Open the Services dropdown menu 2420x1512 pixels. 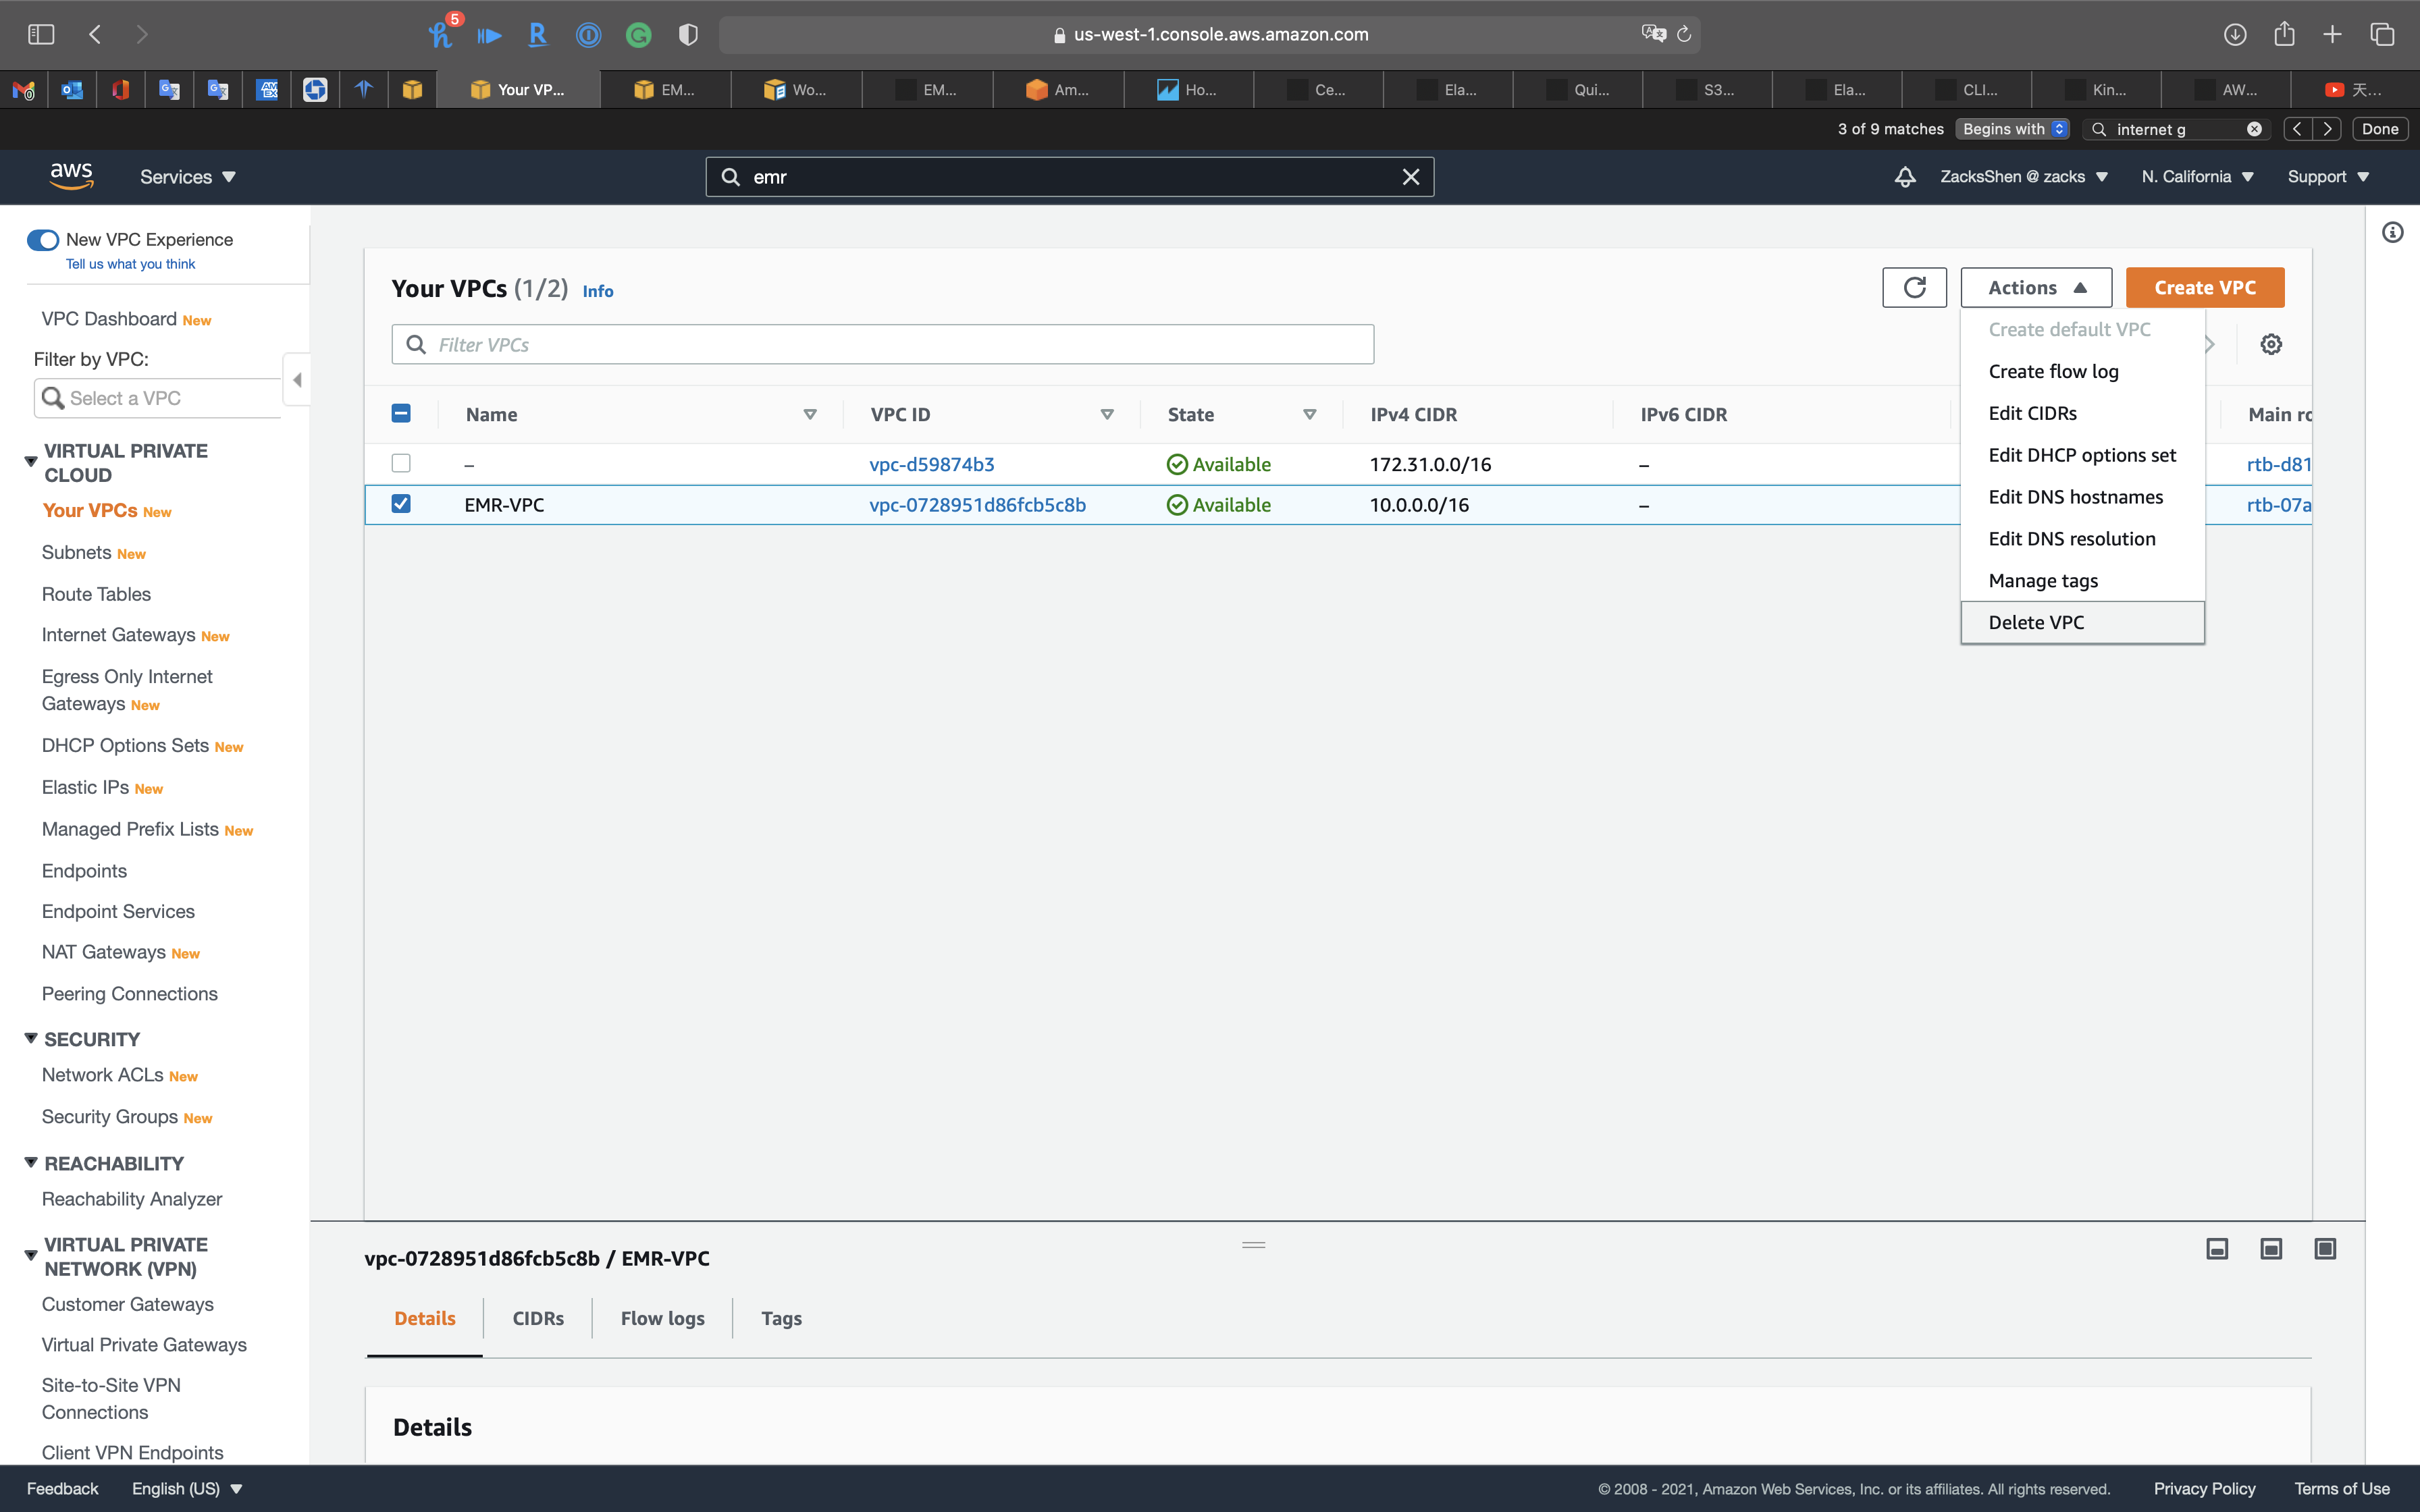(187, 177)
